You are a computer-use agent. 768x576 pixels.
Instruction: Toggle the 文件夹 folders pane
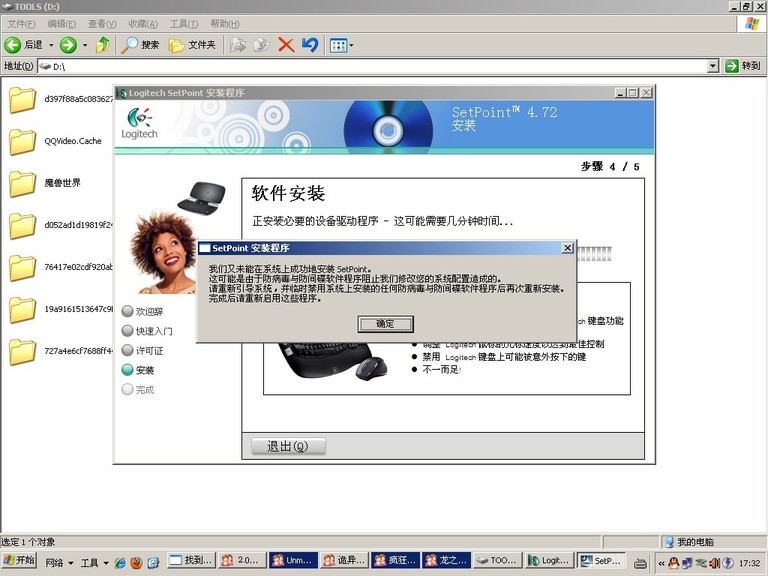tap(192, 45)
